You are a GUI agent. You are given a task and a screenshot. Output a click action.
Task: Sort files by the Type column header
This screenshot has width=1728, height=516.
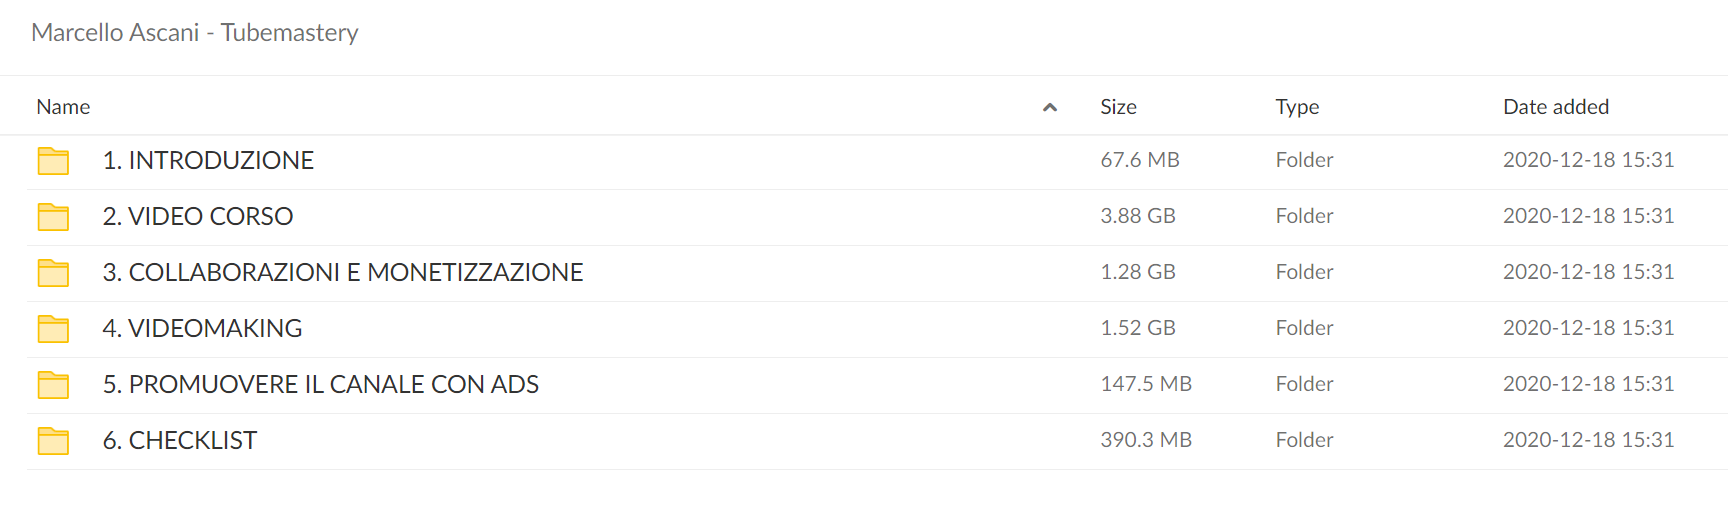point(1297,107)
